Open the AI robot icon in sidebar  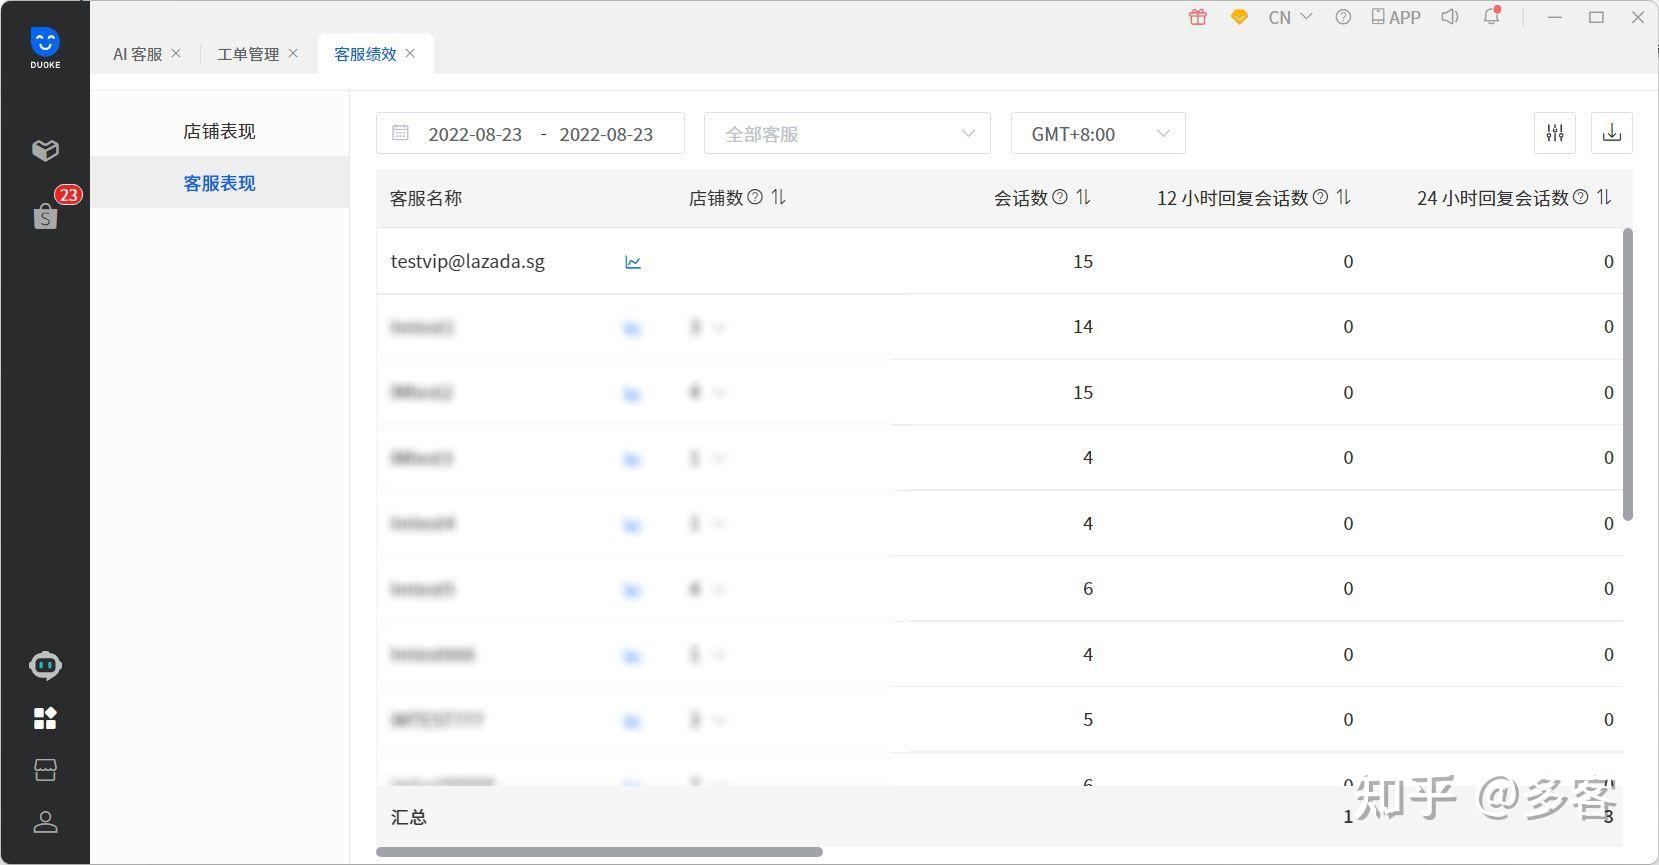[45, 665]
